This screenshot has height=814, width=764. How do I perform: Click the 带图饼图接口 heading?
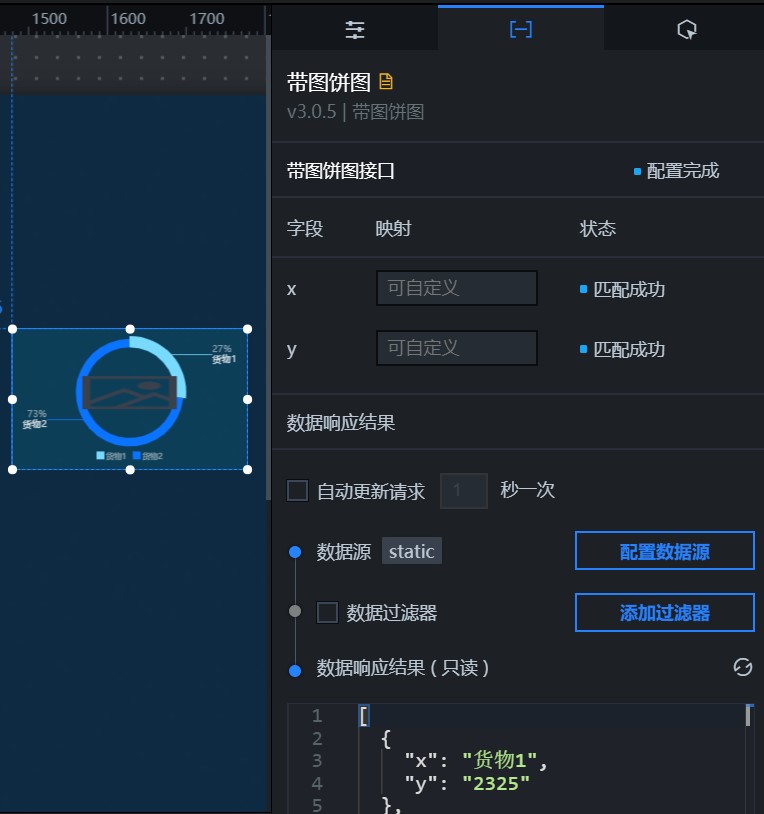[341, 171]
